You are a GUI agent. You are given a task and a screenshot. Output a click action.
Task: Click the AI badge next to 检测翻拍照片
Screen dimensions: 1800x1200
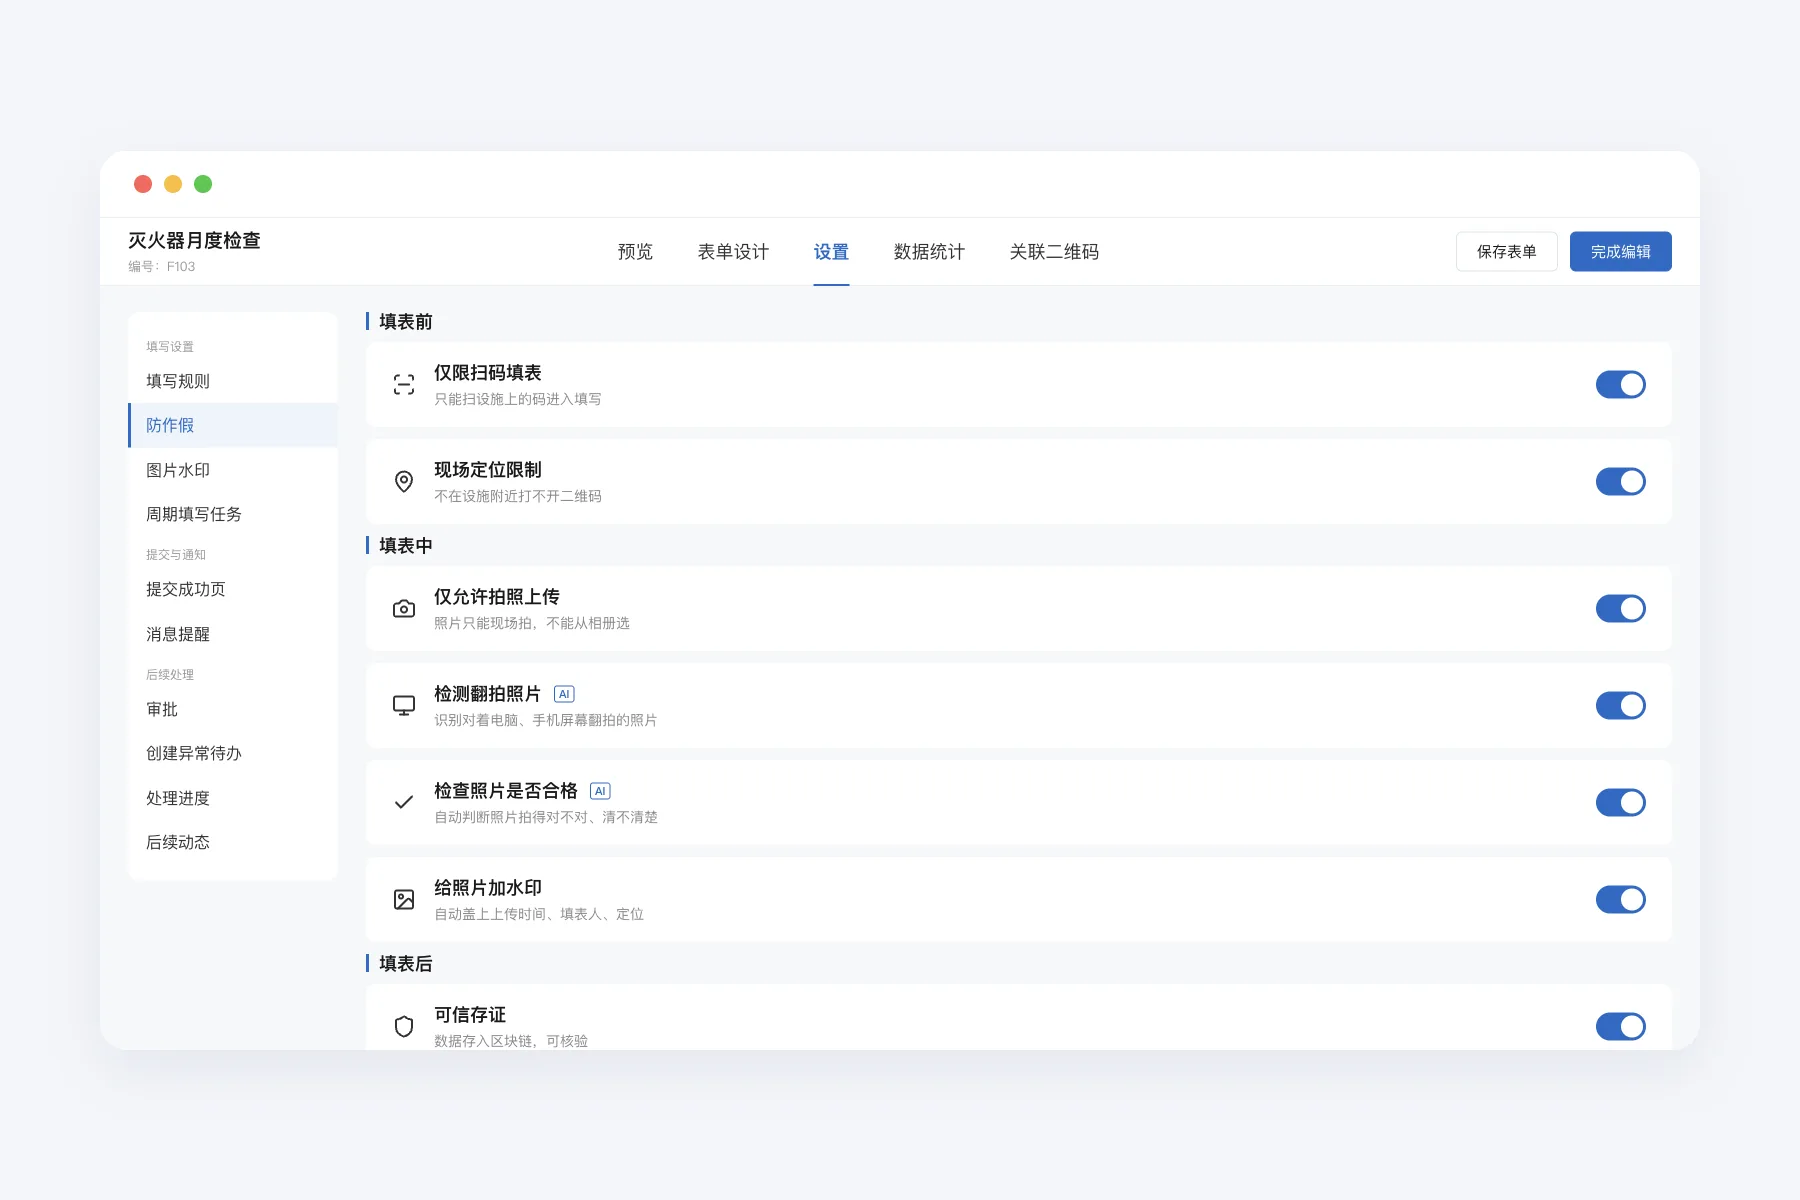pos(564,694)
